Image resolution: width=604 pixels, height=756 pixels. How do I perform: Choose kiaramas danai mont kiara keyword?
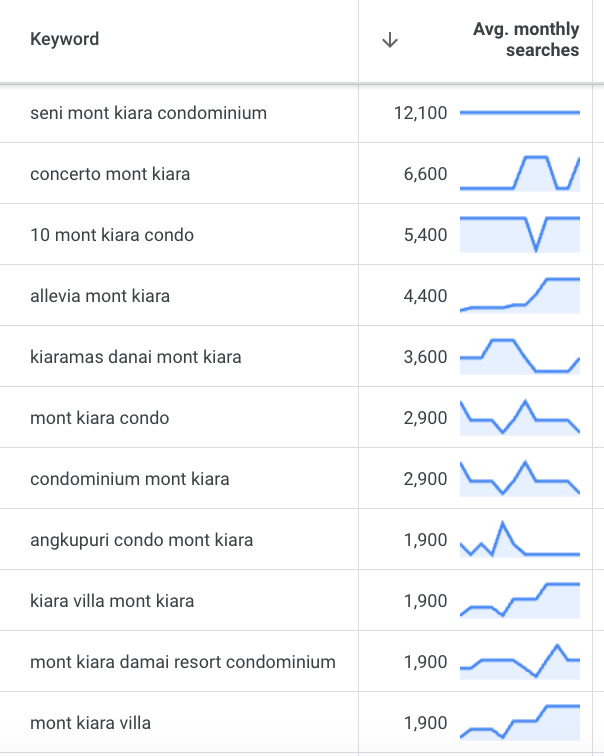[136, 357]
